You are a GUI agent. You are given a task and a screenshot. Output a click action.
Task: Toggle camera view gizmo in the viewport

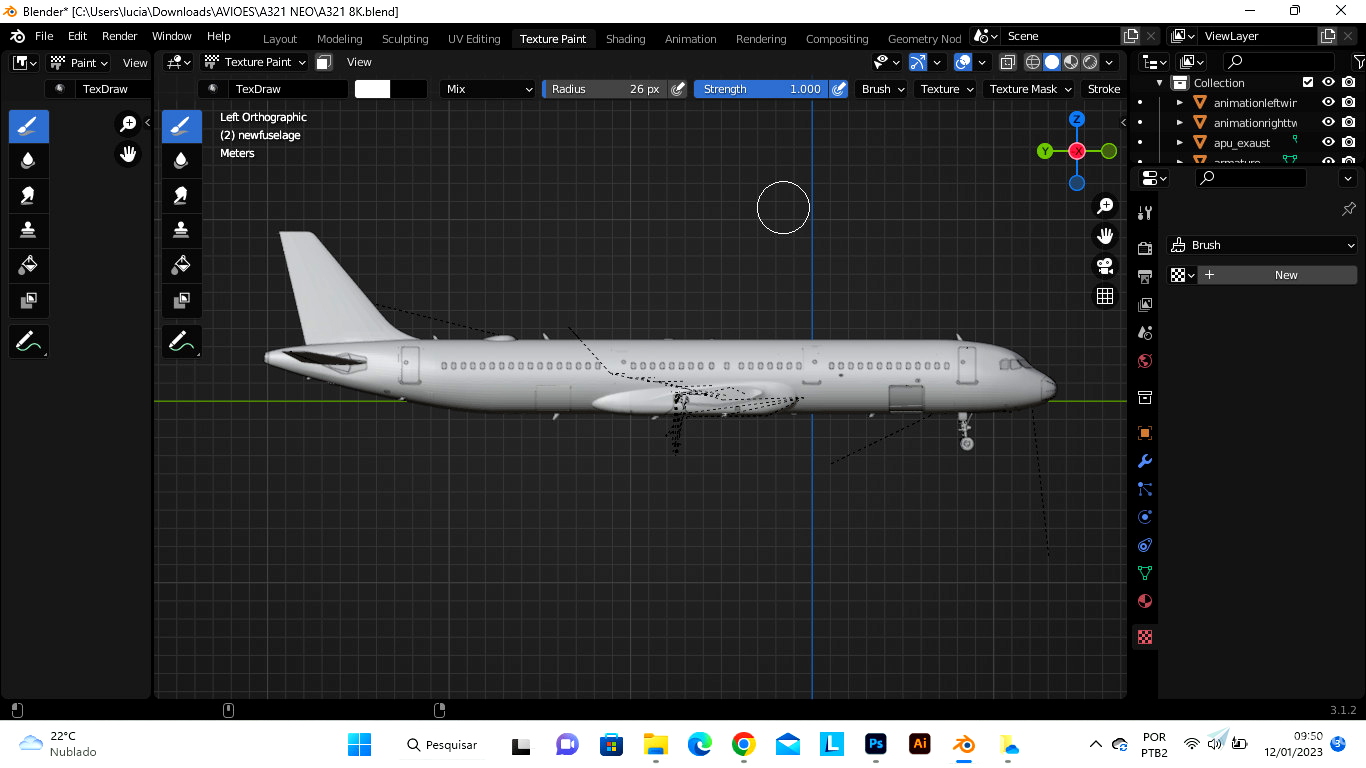click(1105, 266)
